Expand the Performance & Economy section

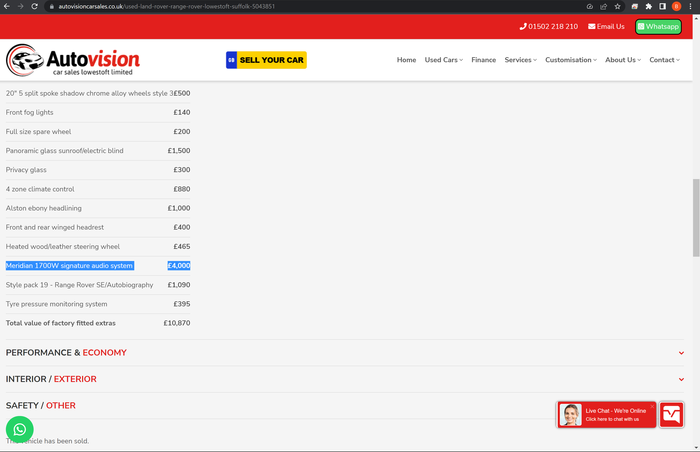(x=345, y=353)
